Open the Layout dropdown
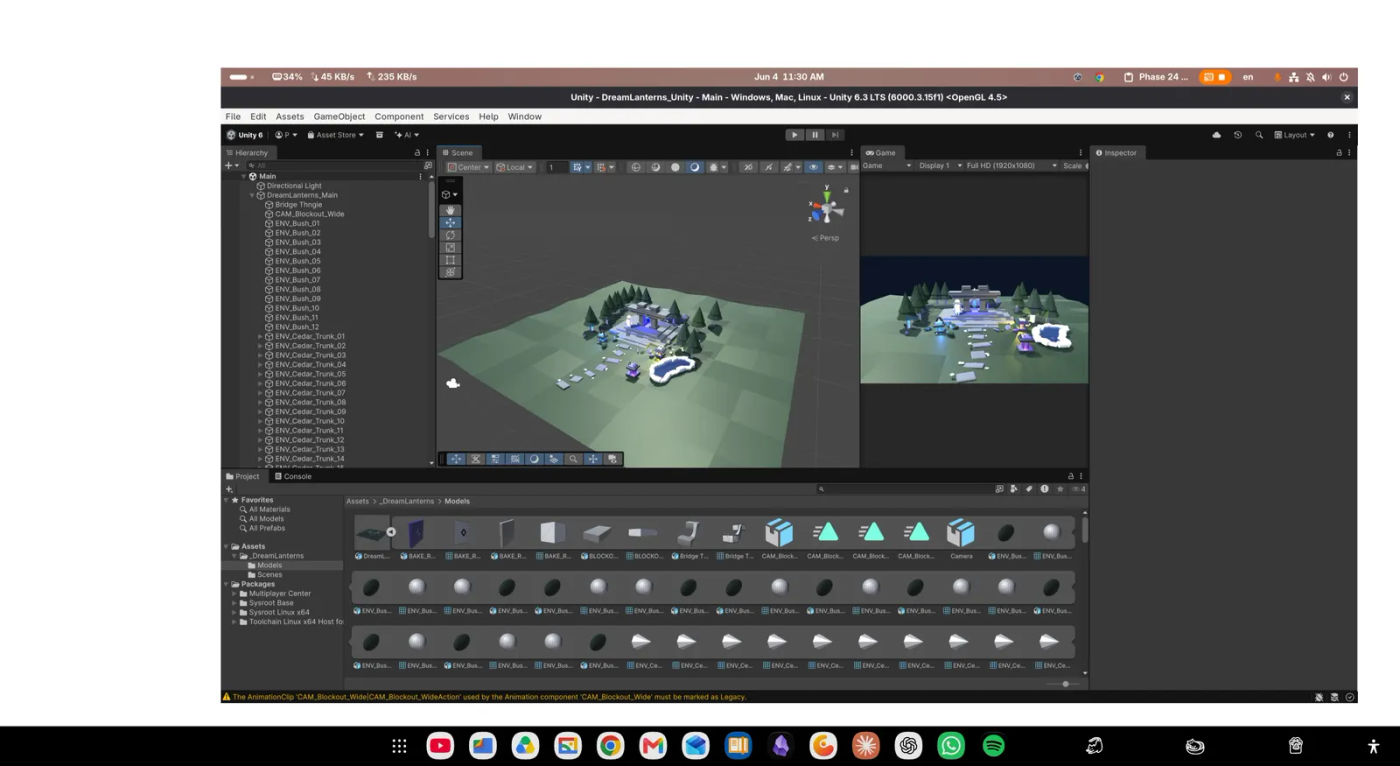This screenshot has height=766, width=1400. [x=1294, y=135]
